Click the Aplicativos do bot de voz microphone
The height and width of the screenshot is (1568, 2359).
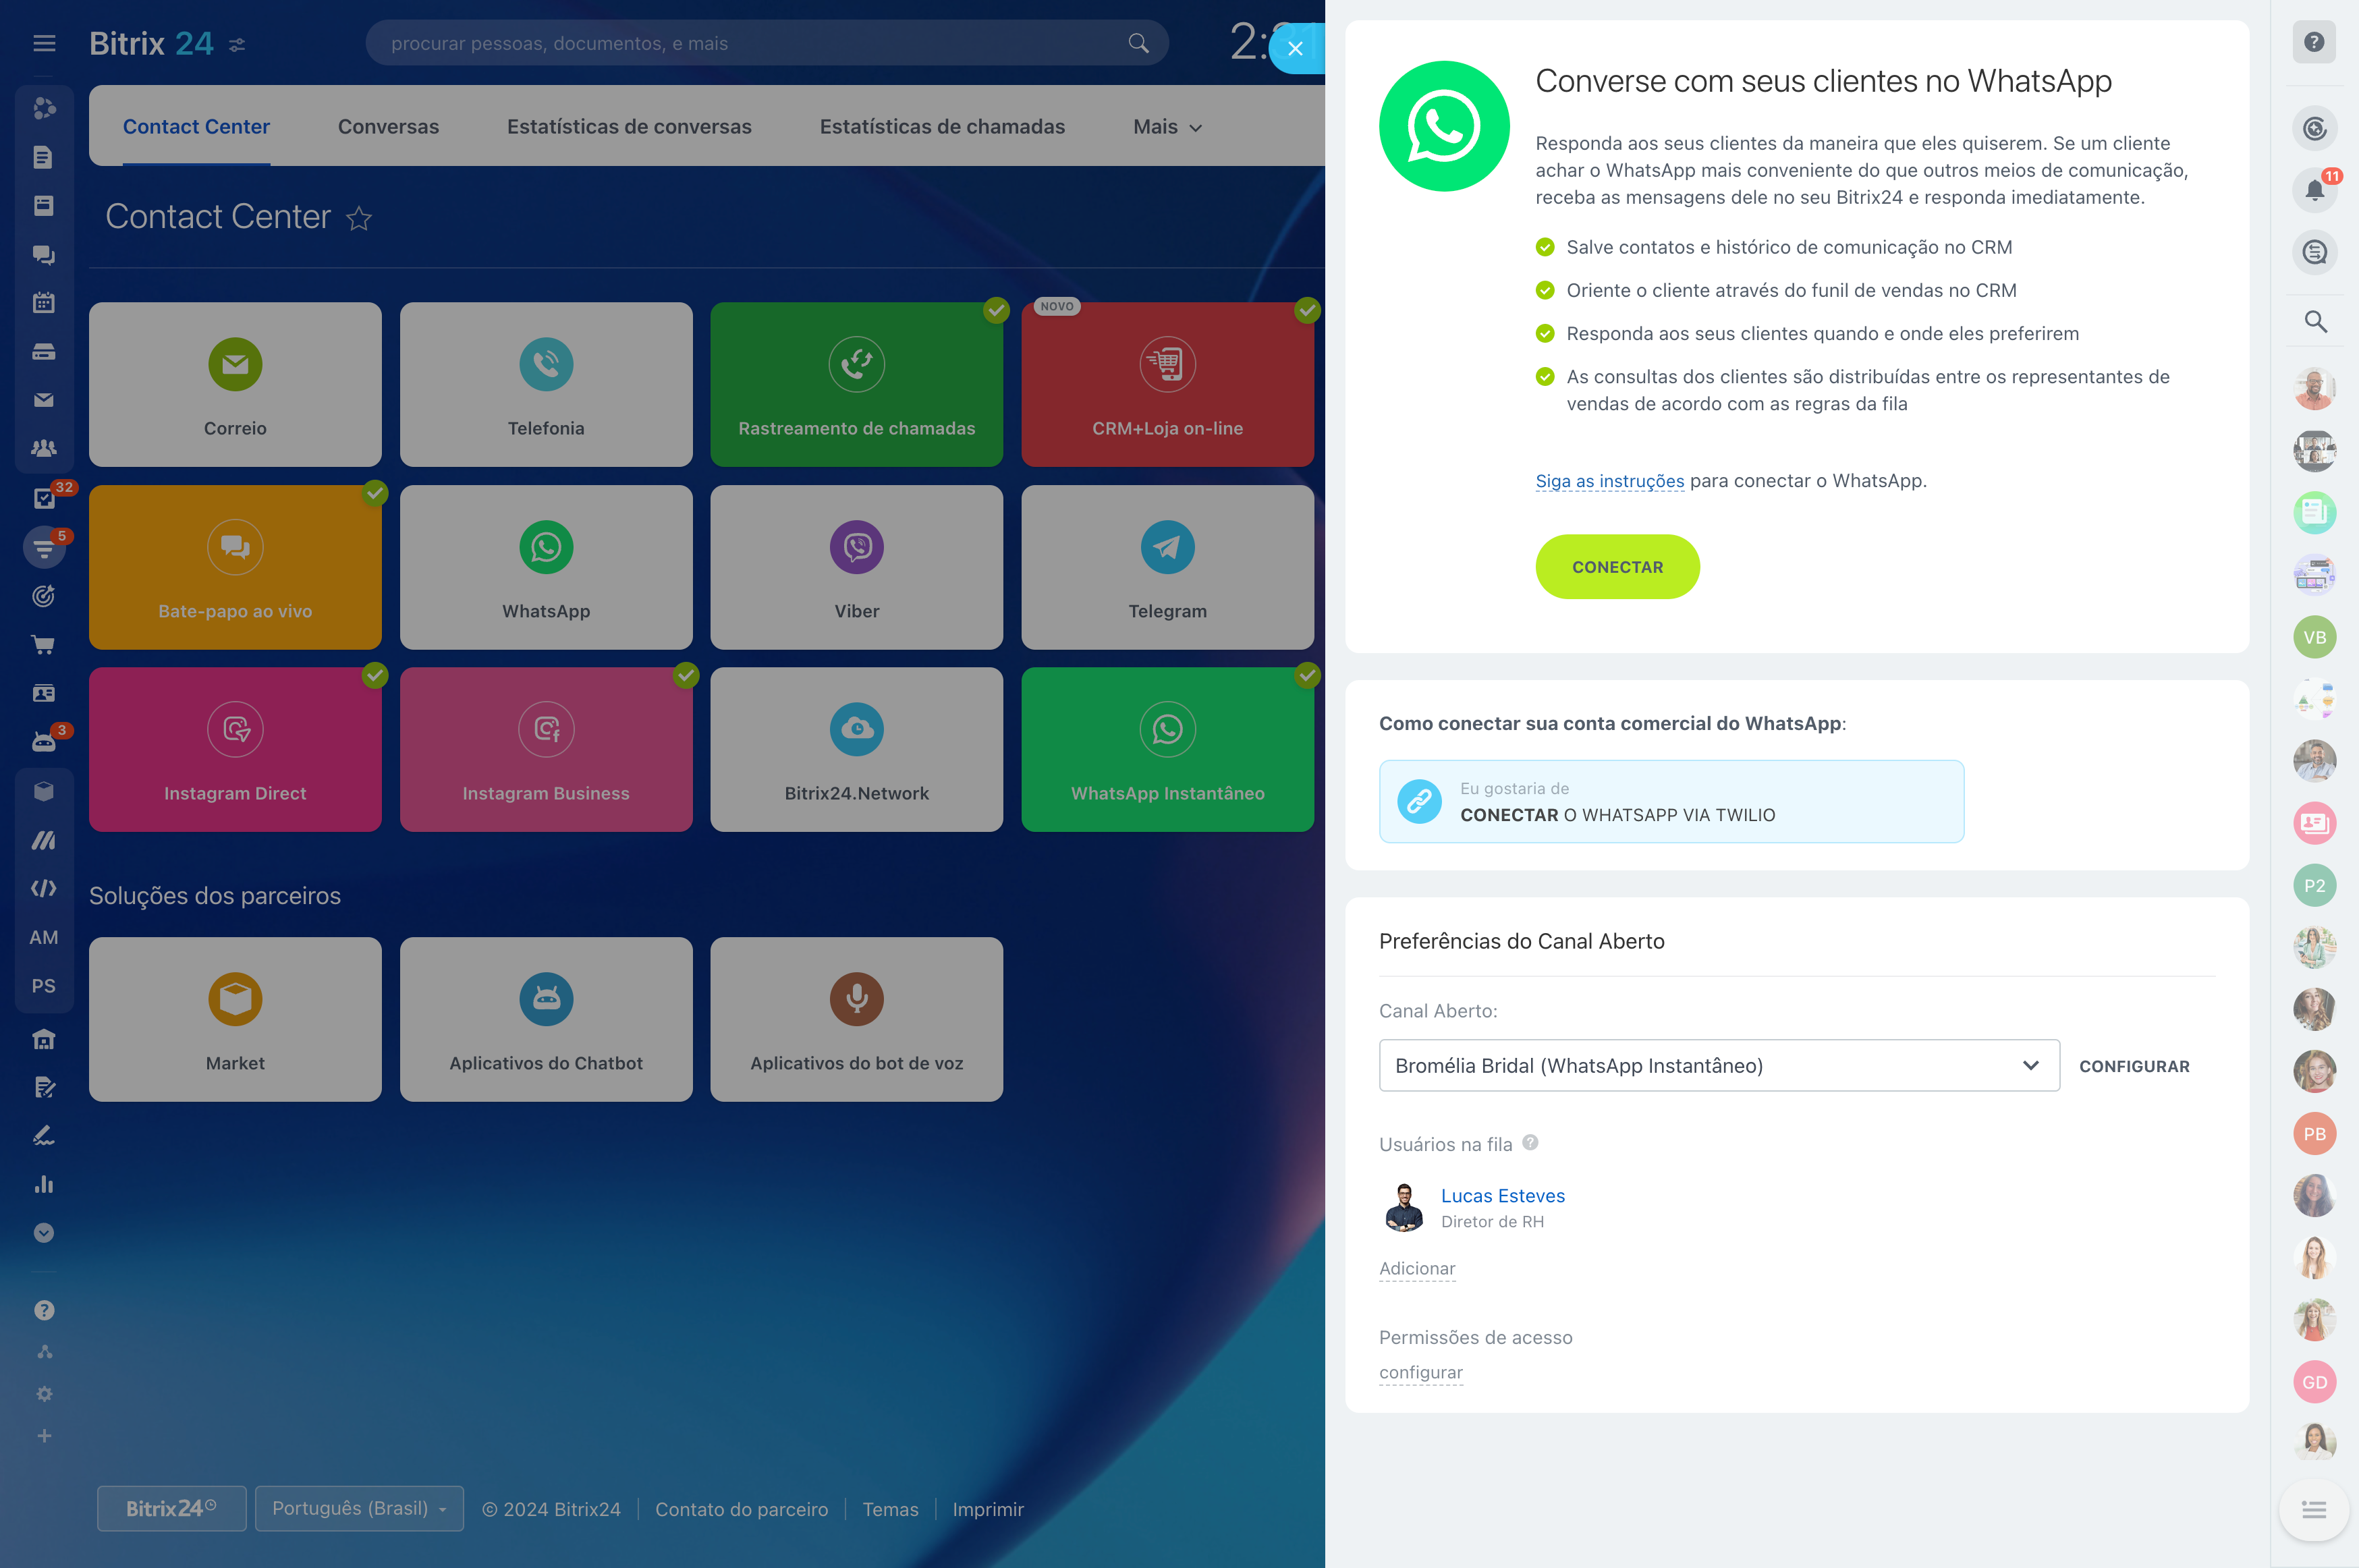pyautogui.click(x=856, y=998)
